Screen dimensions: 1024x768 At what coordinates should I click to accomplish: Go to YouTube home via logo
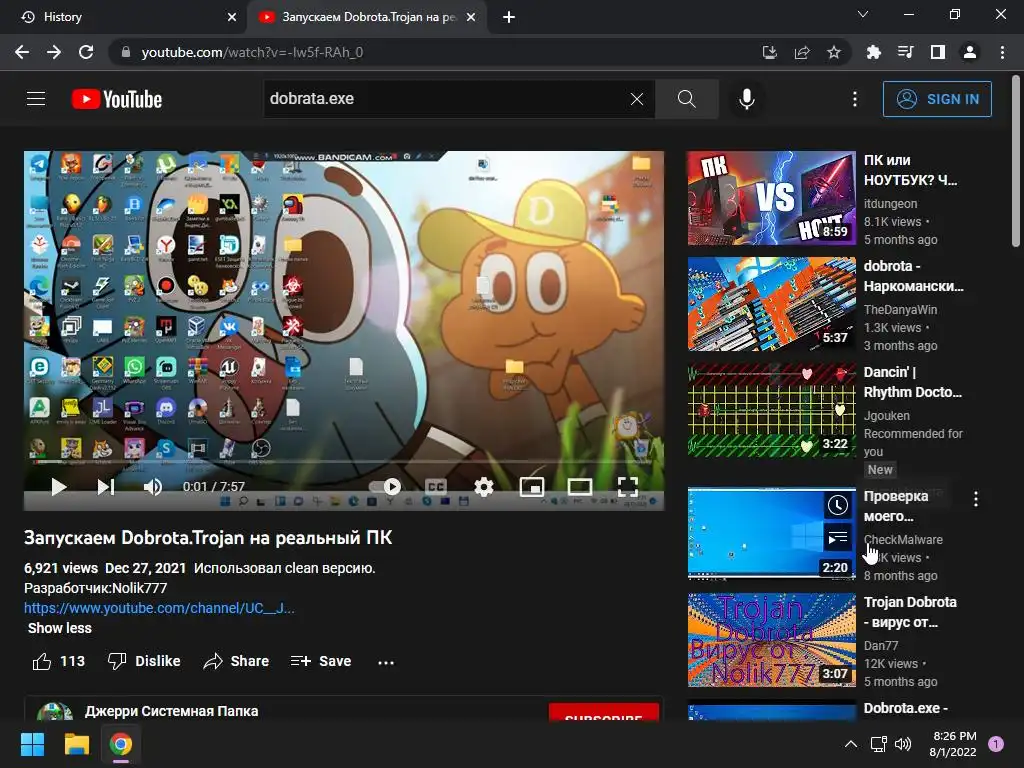(117, 99)
